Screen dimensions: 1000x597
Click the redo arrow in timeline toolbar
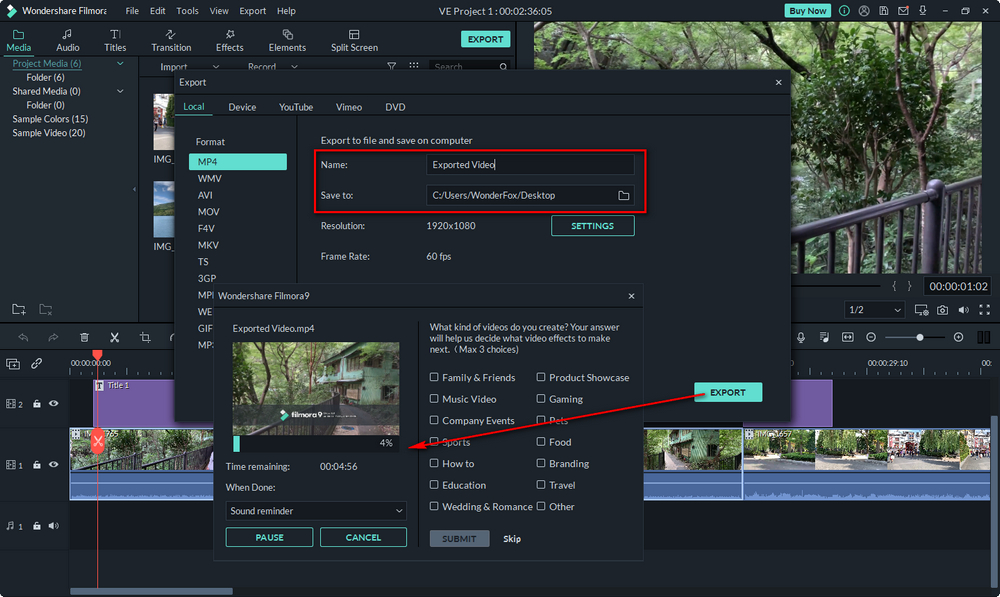click(x=53, y=337)
